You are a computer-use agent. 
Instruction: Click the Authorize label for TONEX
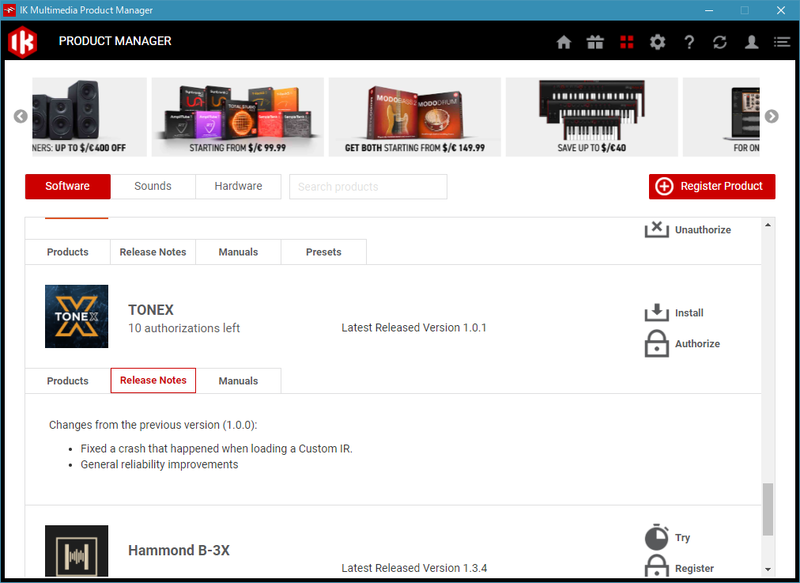(697, 344)
